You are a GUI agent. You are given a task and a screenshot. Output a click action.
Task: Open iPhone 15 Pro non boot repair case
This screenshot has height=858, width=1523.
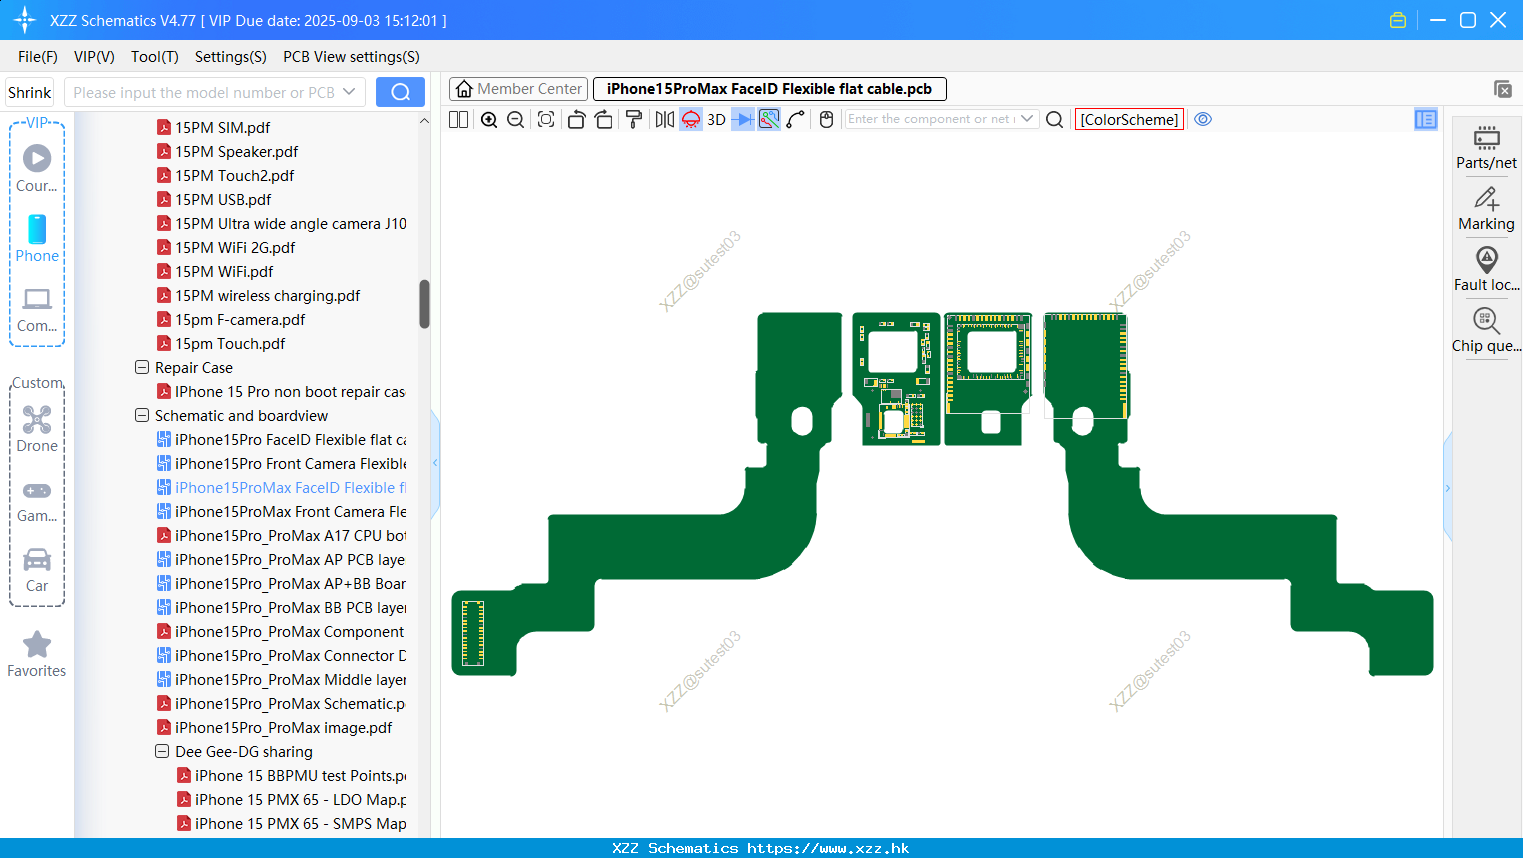[281, 391]
